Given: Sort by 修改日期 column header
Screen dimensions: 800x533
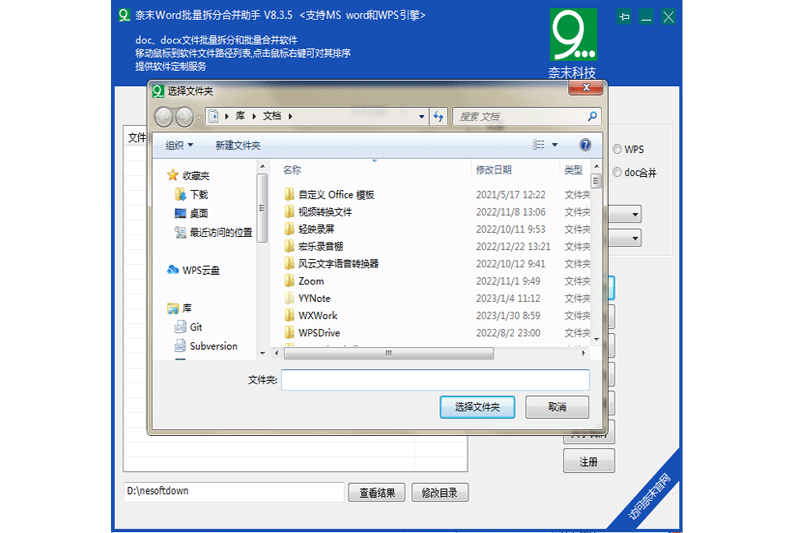Looking at the screenshot, I should click(x=493, y=170).
